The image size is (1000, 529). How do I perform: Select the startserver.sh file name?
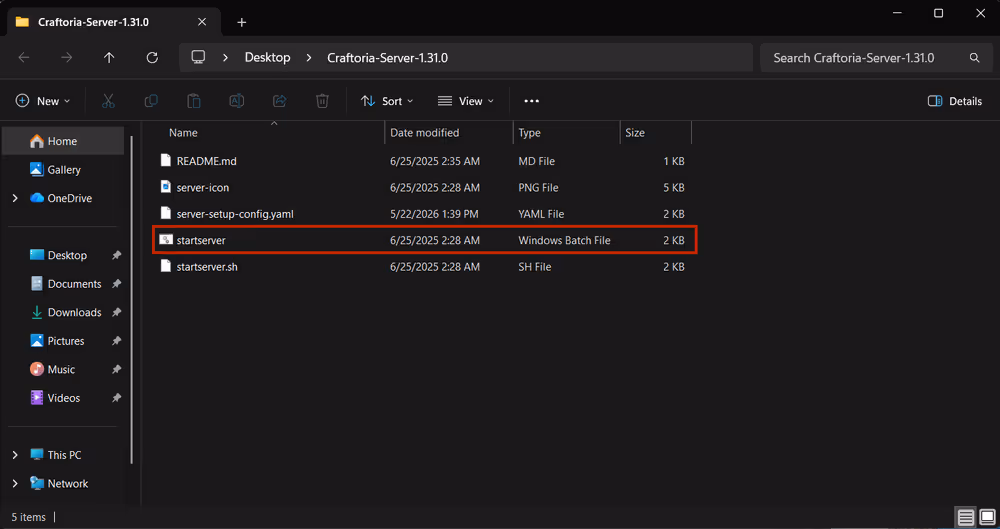207,266
